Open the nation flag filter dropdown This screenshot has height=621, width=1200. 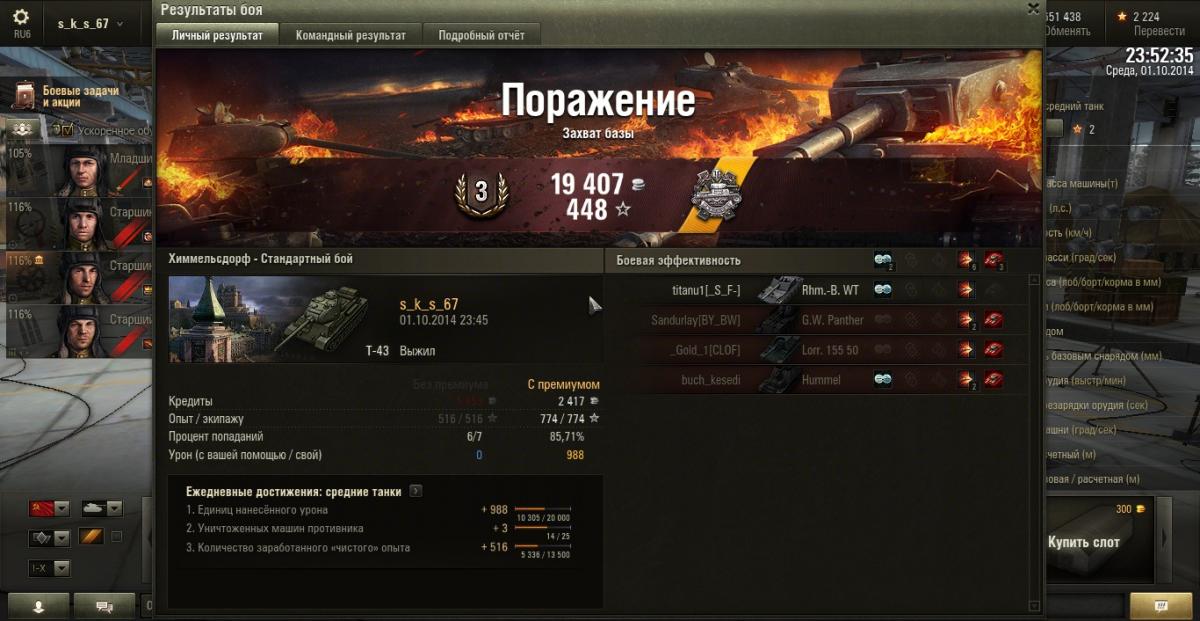pos(49,508)
